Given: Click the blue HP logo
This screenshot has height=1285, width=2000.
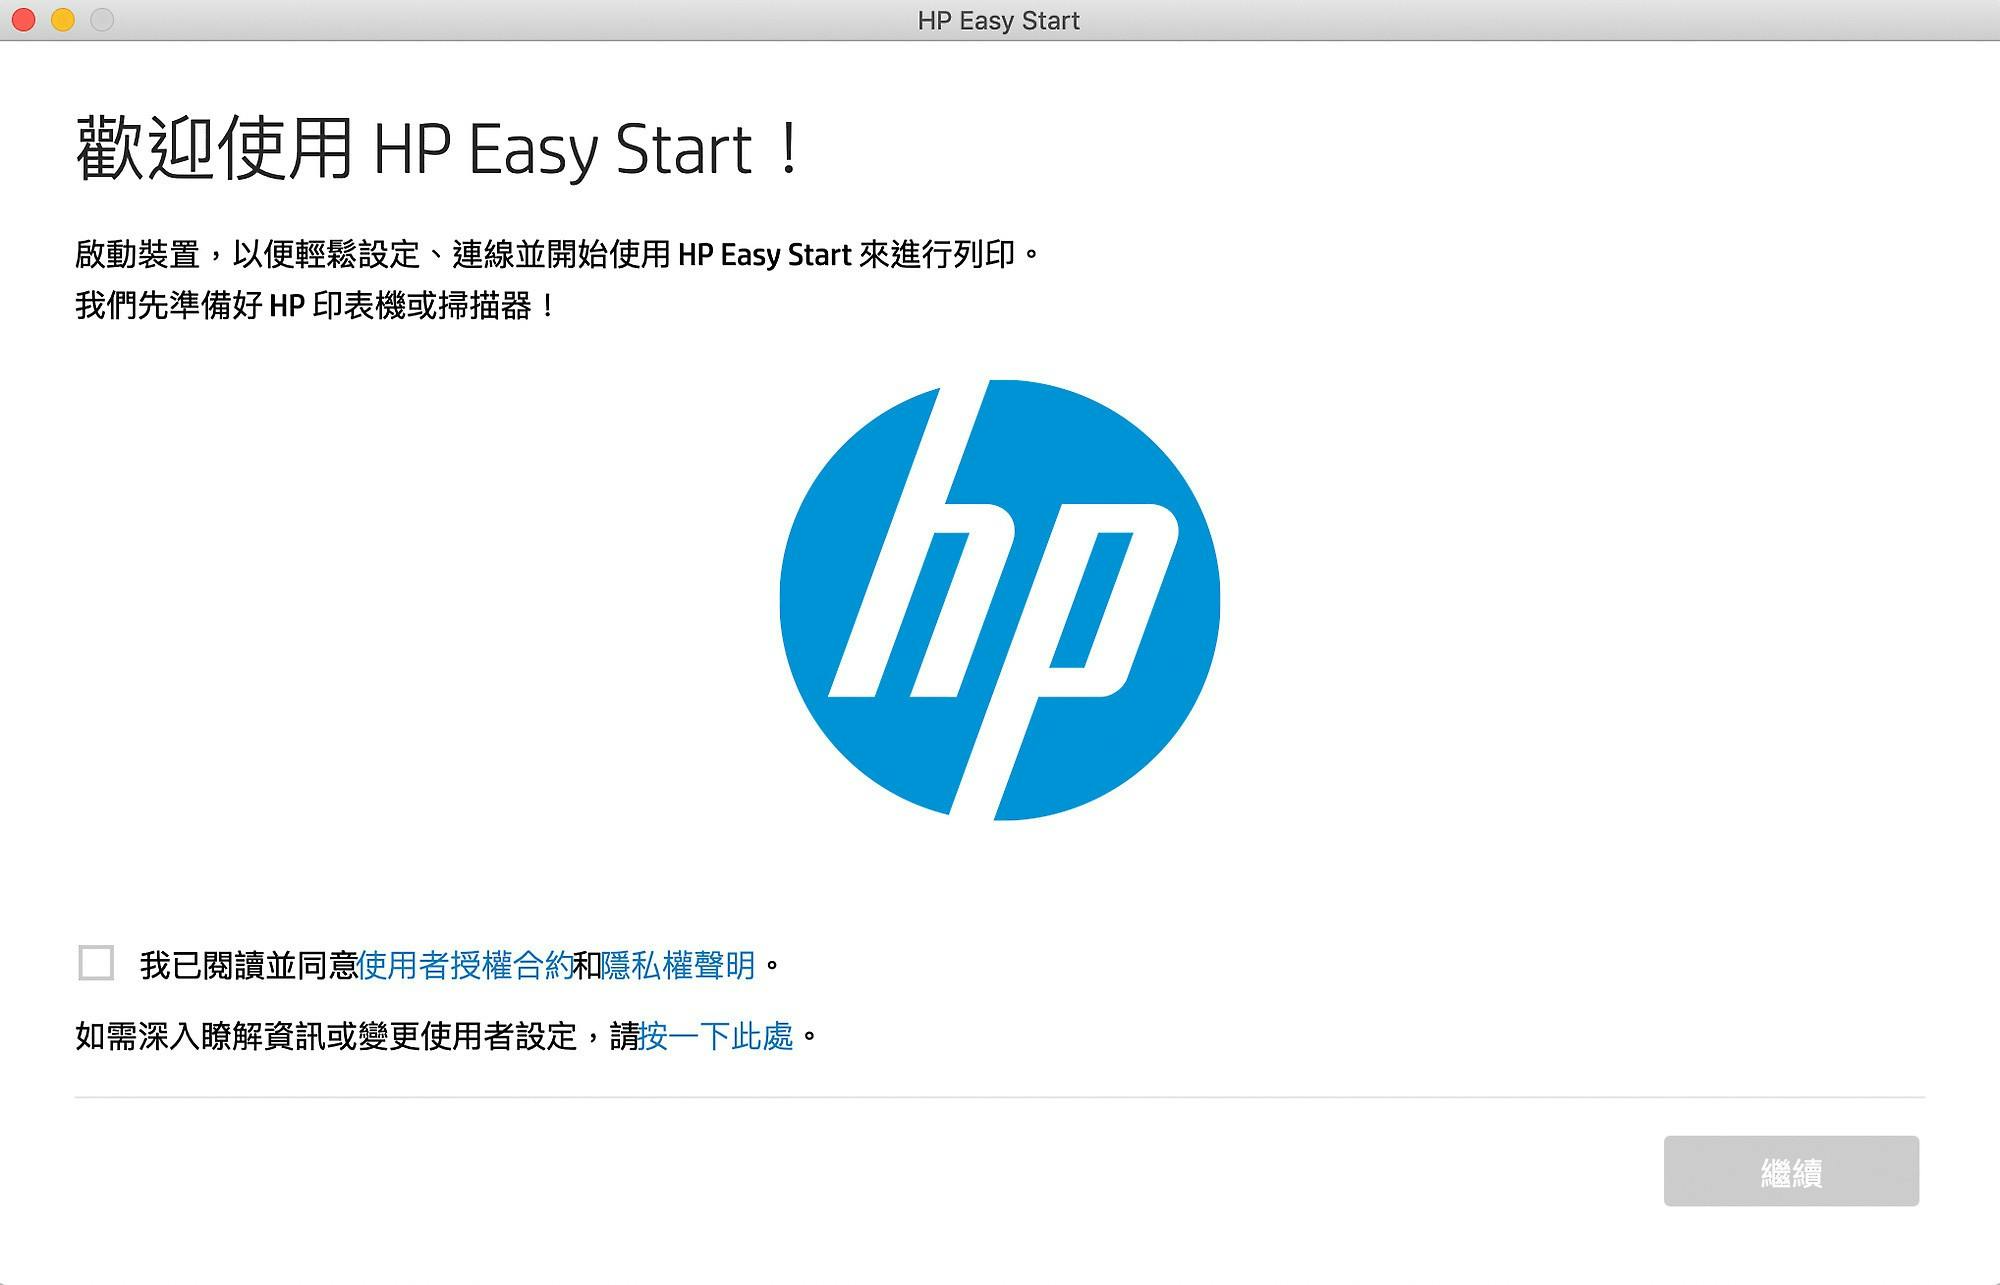Looking at the screenshot, I should click(1000, 600).
